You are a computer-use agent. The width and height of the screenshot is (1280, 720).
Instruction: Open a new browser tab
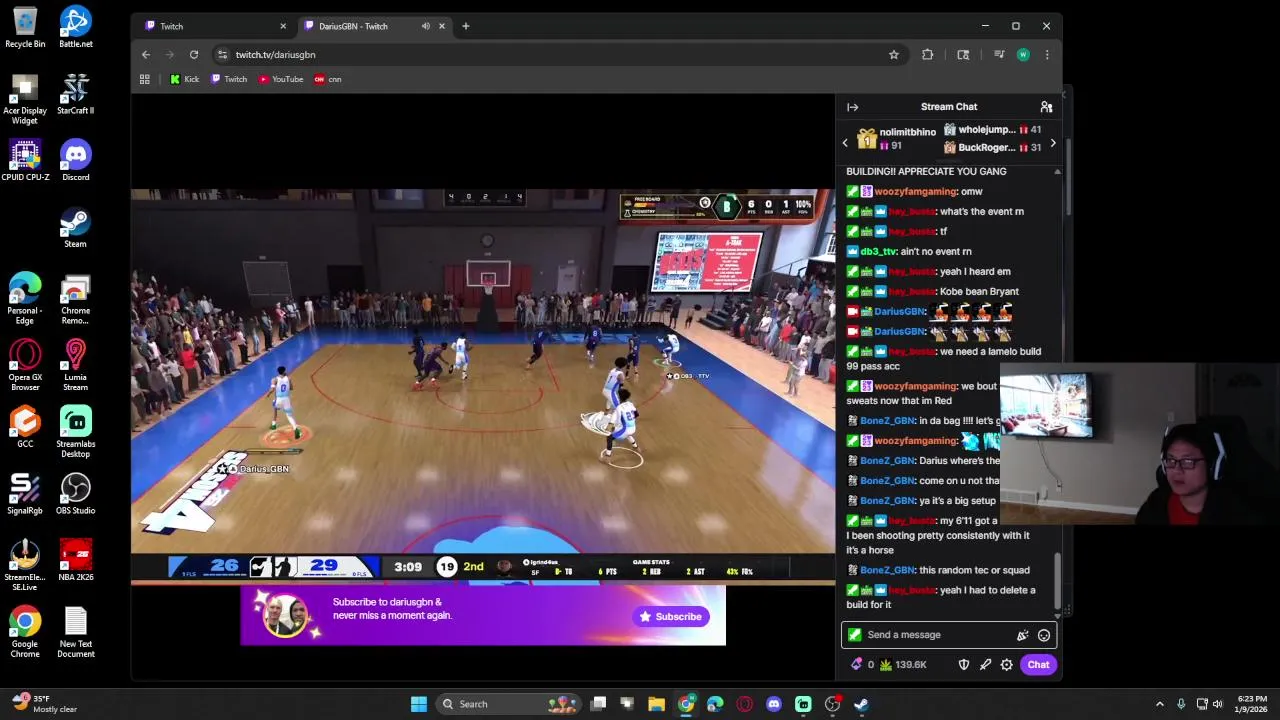click(466, 26)
